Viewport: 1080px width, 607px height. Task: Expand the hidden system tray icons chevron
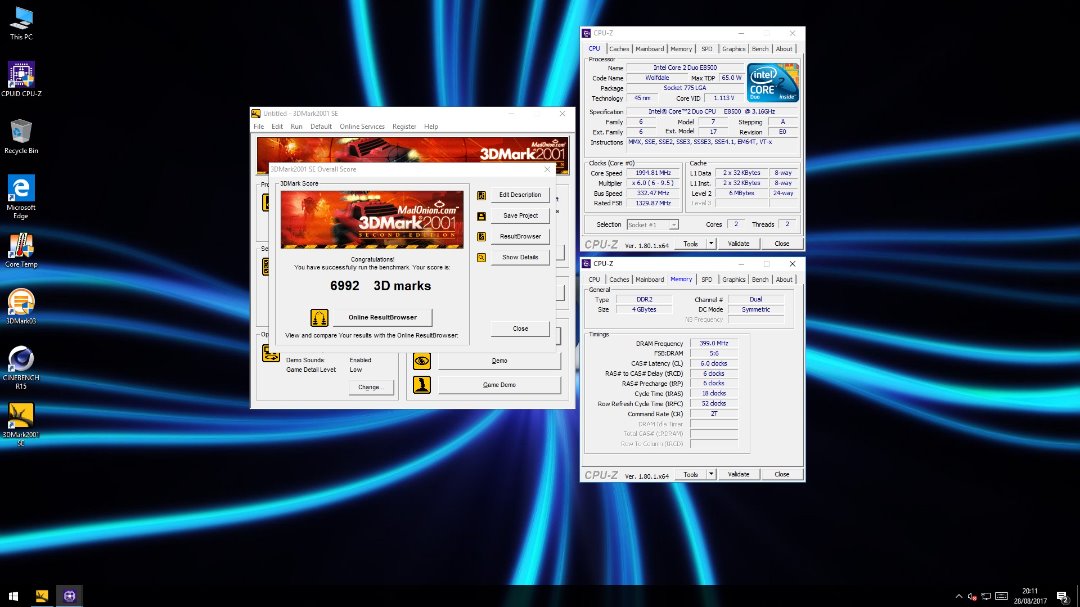[x=959, y=597]
